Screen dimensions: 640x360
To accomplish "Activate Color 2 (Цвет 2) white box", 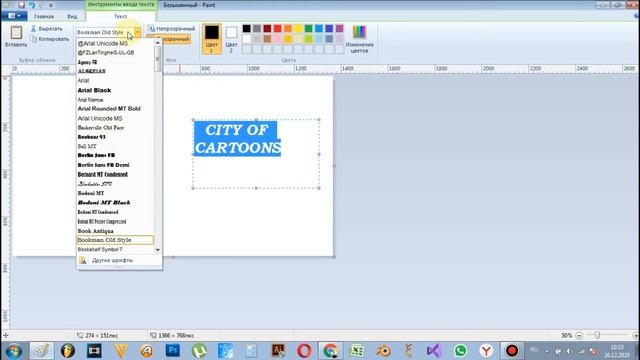I will click(x=231, y=39).
